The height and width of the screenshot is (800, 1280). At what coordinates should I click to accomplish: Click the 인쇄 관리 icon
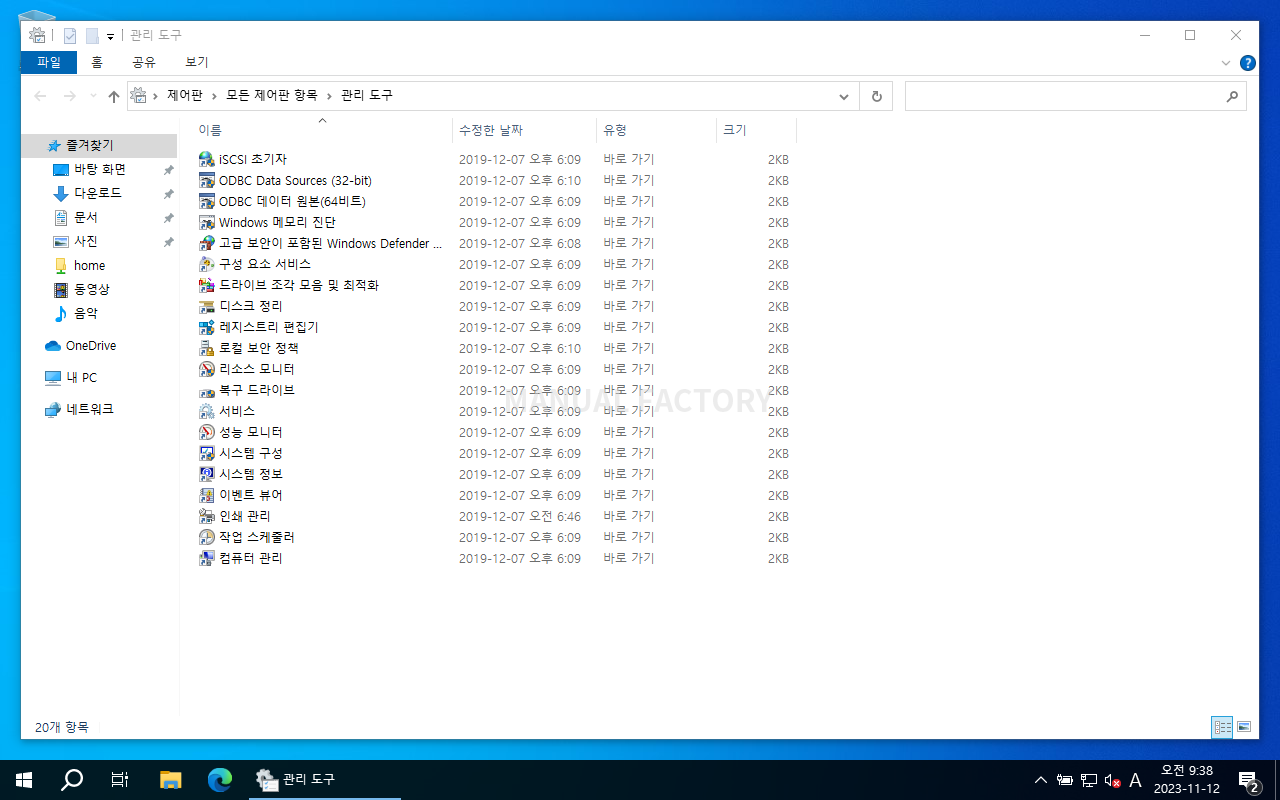207,516
